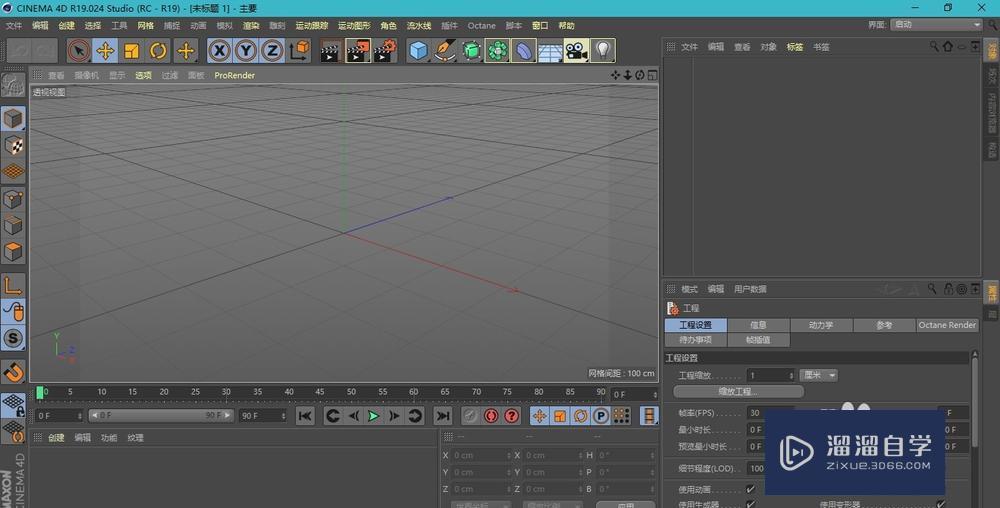The width and height of the screenshot is (1000, 508).
Task: Open the deformer objects icon
Action: pos(524,50)
